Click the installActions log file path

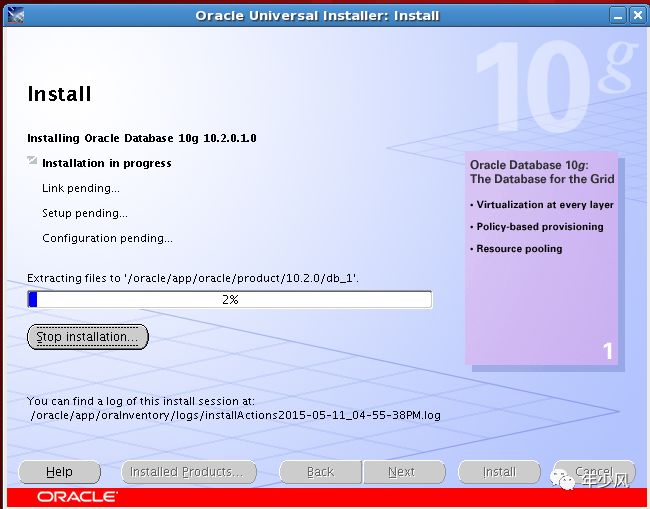(x=235, y=415)
